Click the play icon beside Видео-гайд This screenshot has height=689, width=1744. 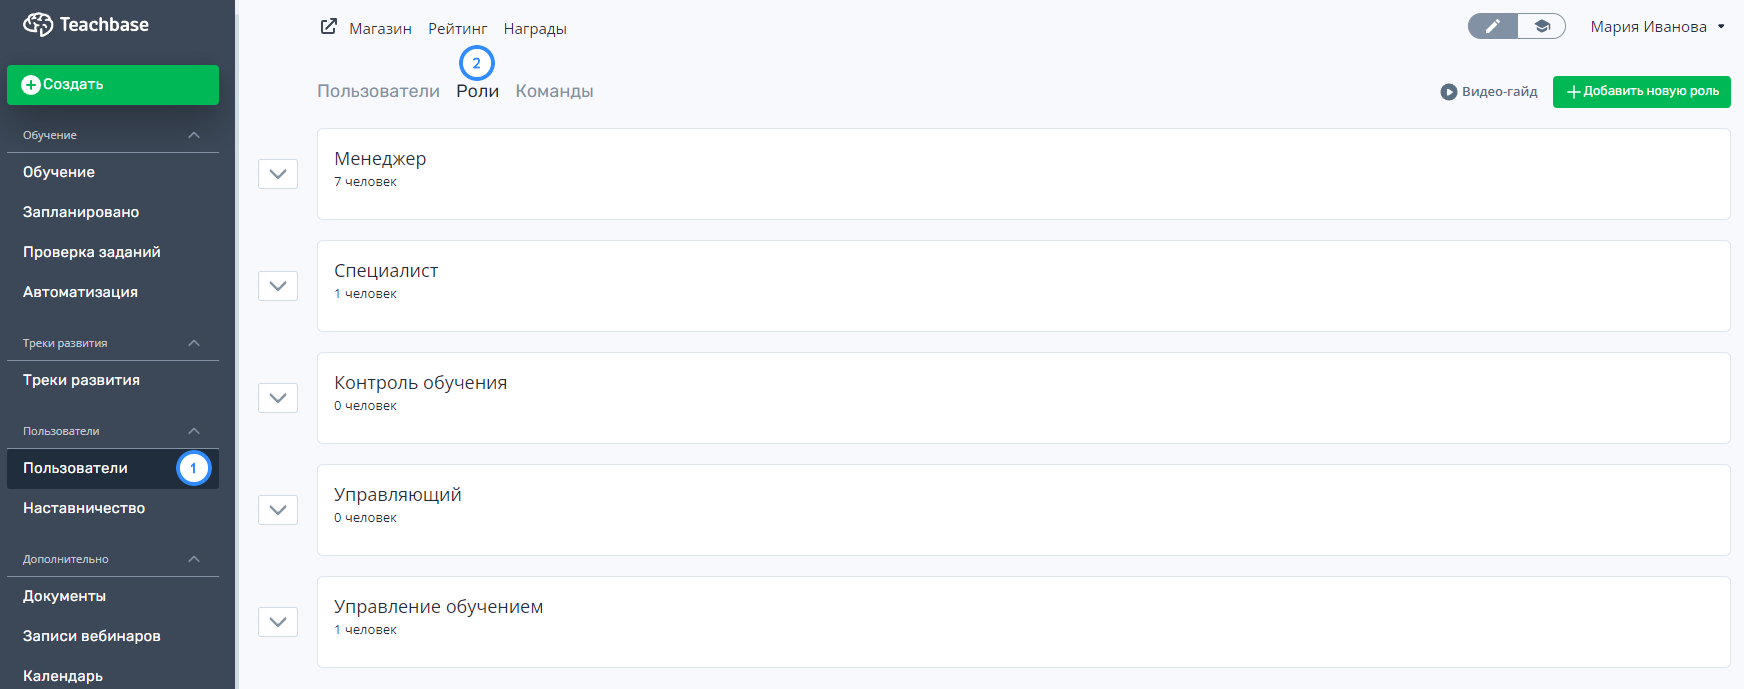coord(1449,92)
